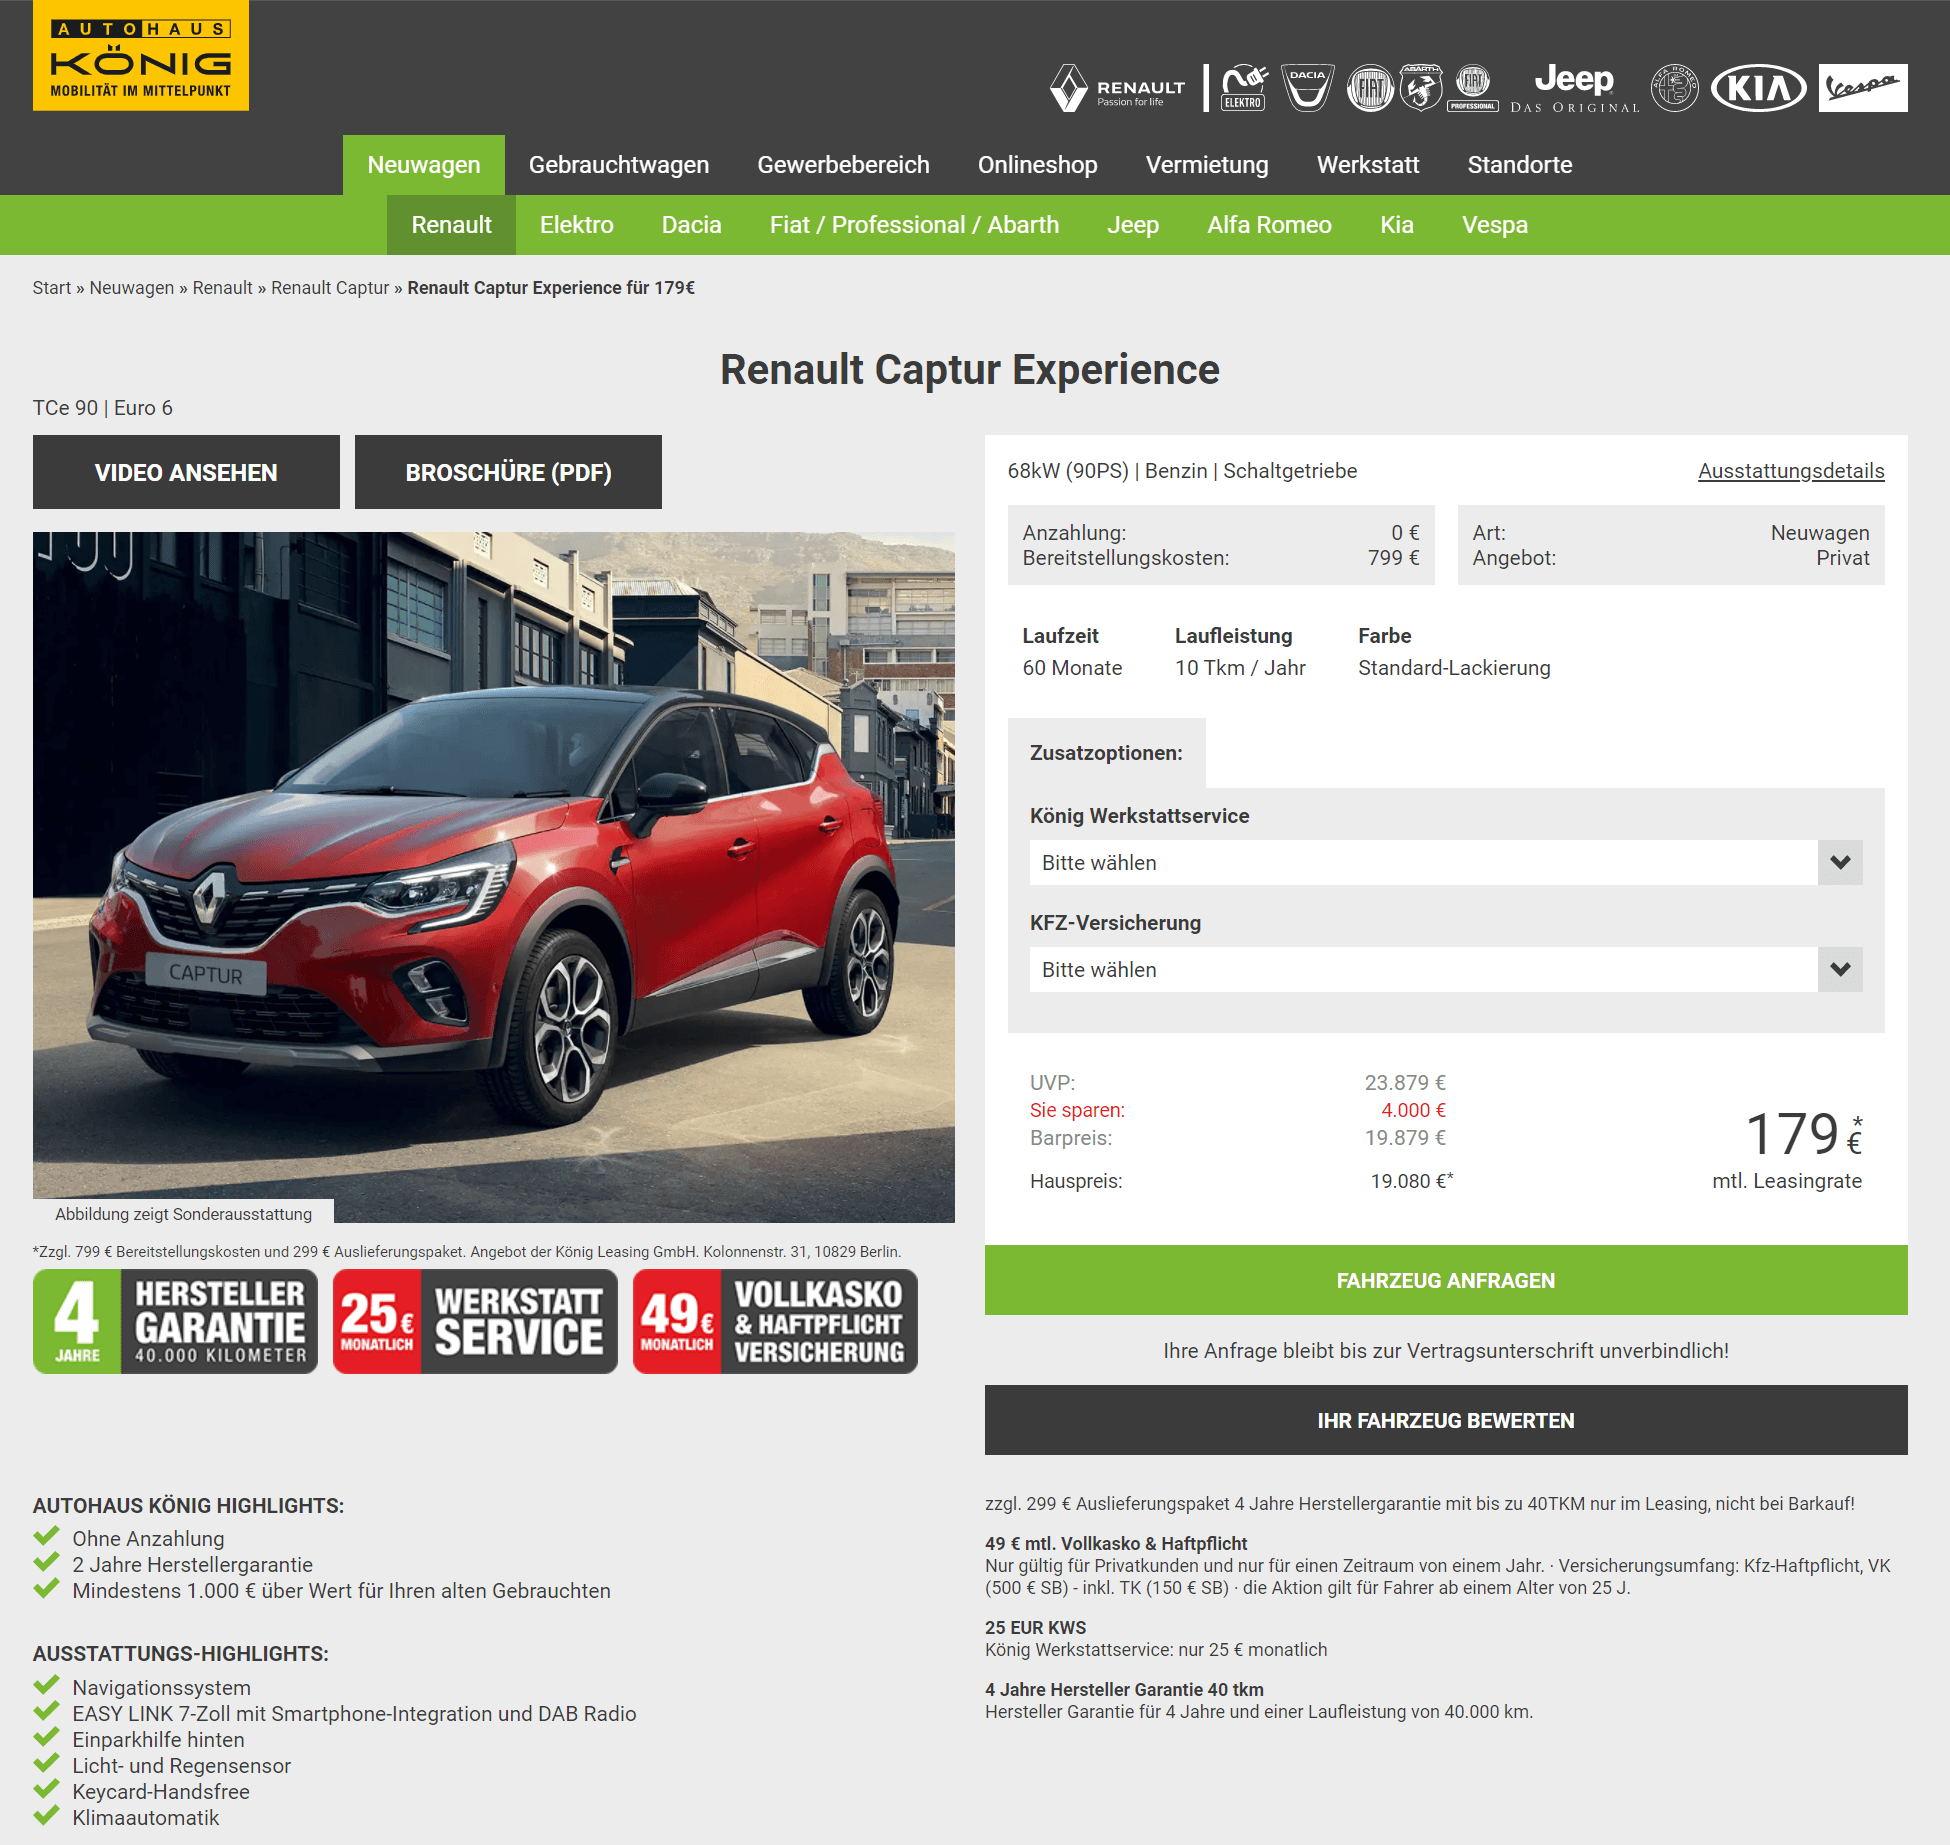Click the 'Navigationssystem' highlight entry
Viewport: 1950px width, 1845px height.
point(161,1688)
